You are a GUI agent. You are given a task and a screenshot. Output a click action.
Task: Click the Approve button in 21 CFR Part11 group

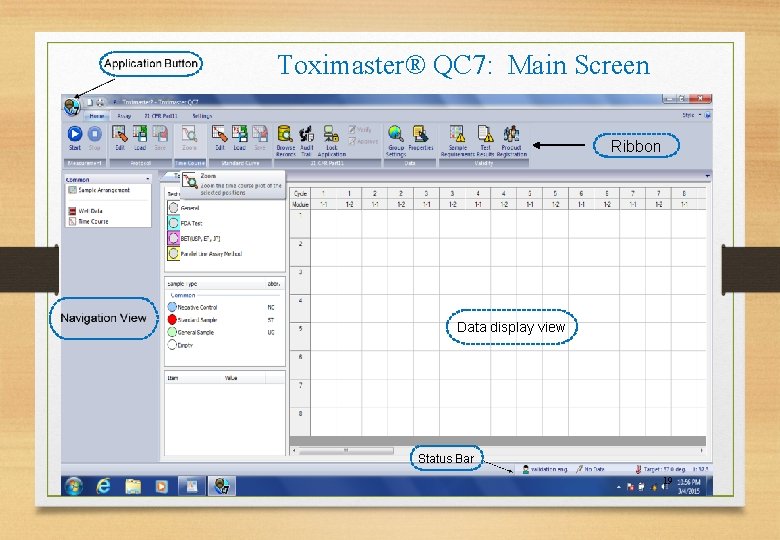[x=363, y=141]
